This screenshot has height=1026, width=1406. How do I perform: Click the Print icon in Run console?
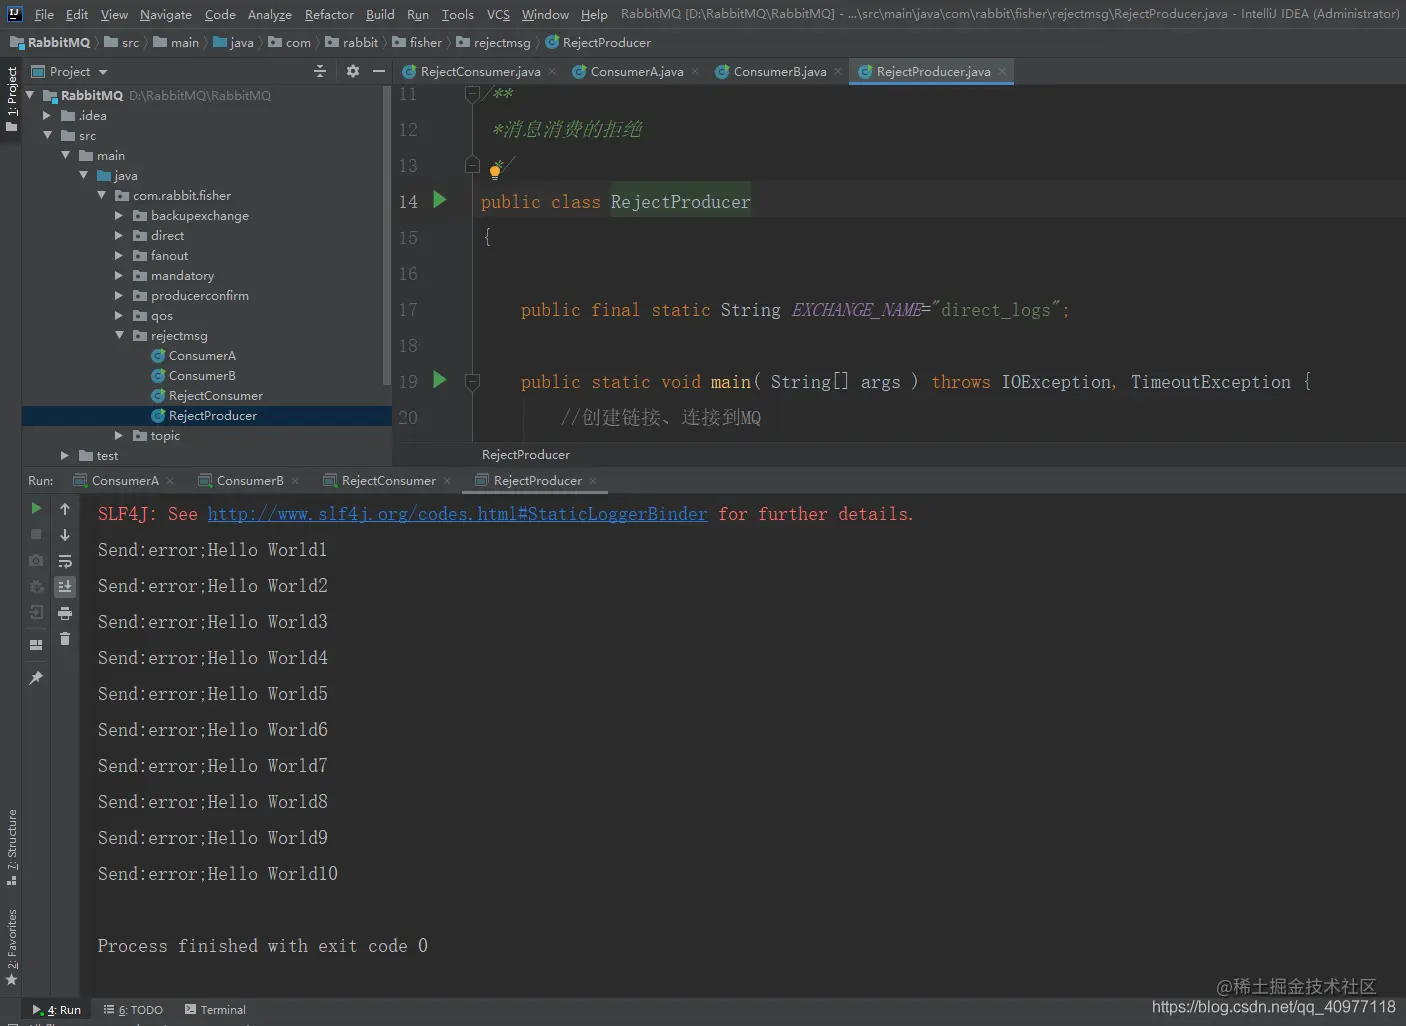[x=65, y=613]
